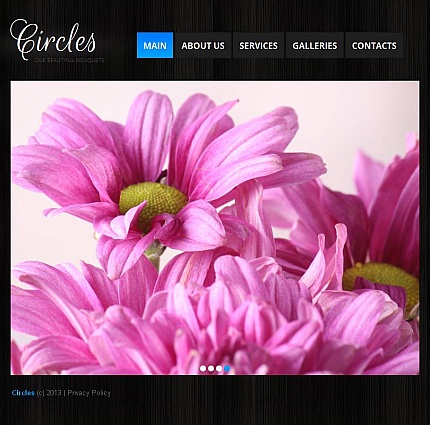Go to the ABOUT US page
430x425 pixels.
[203, 45]
